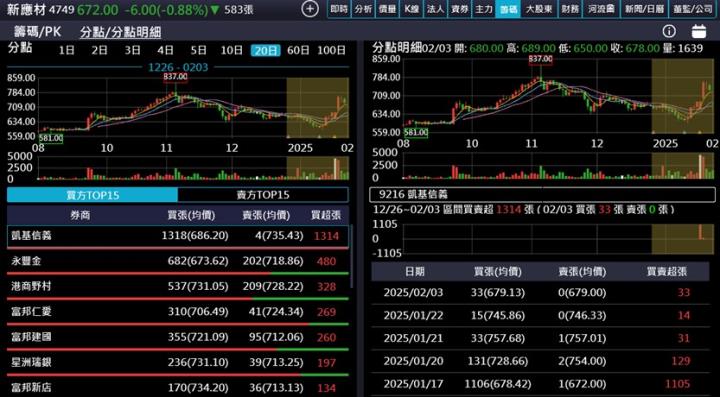
Task: Select the 2025/02/03 detail row
Action: [540, 292]
